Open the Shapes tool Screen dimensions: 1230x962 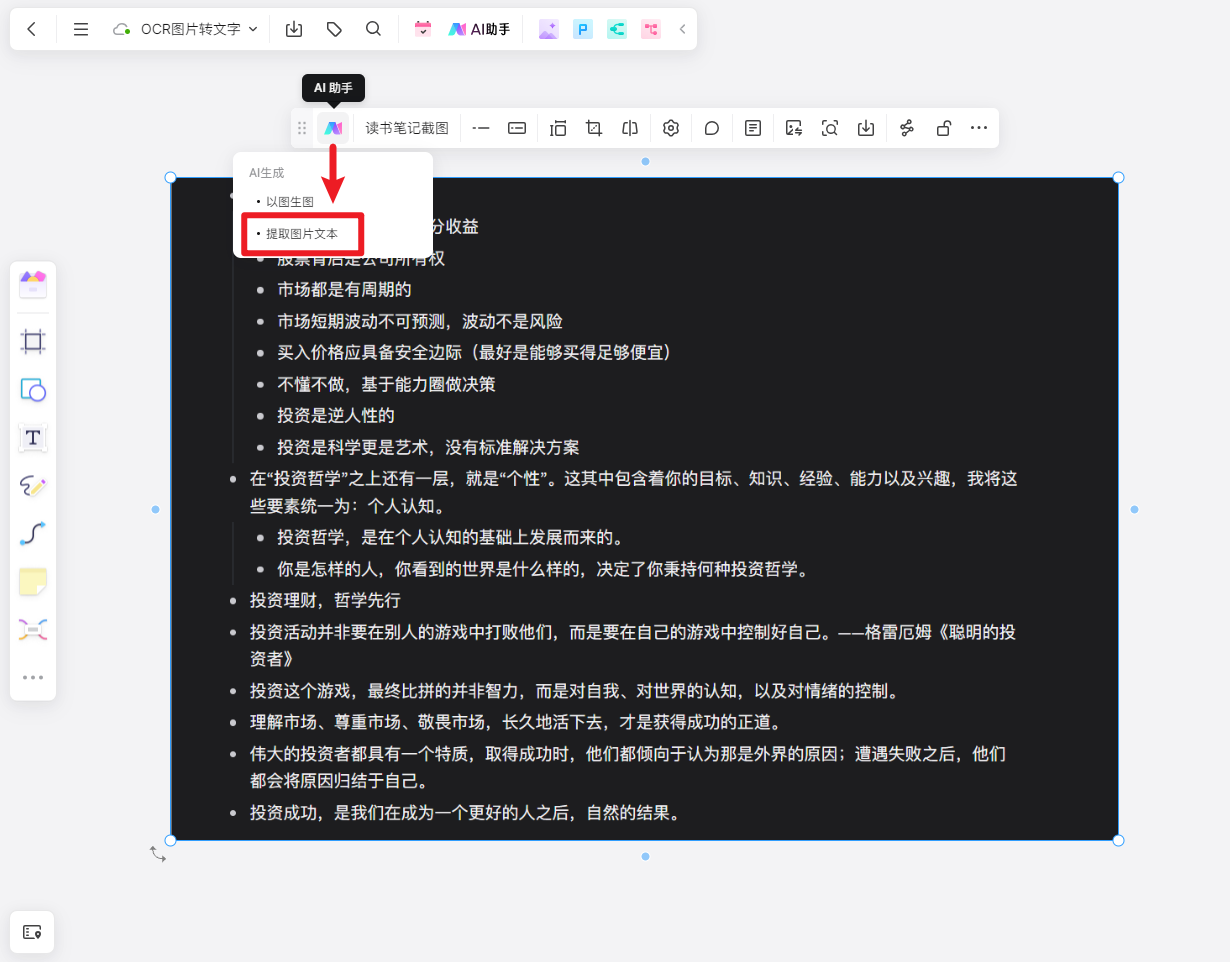point(33,390)
